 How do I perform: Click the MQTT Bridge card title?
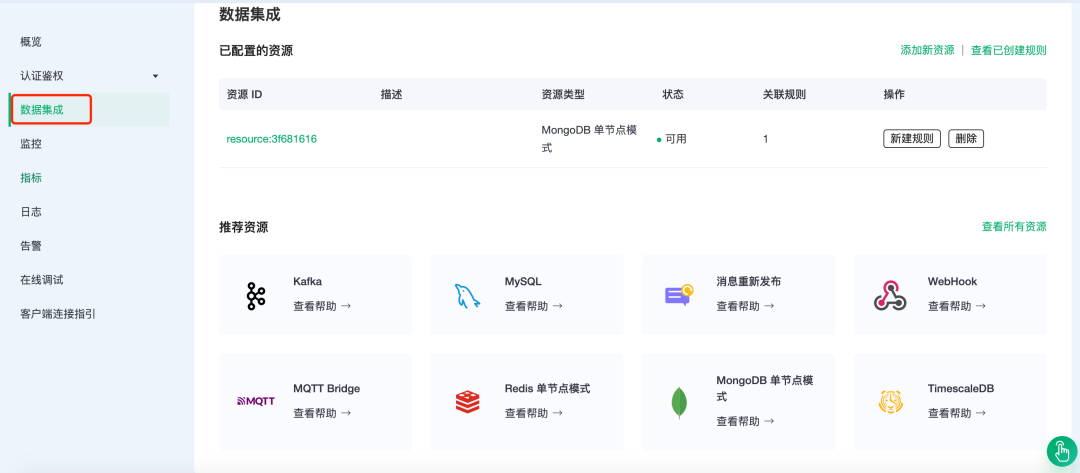coord(326,388)
